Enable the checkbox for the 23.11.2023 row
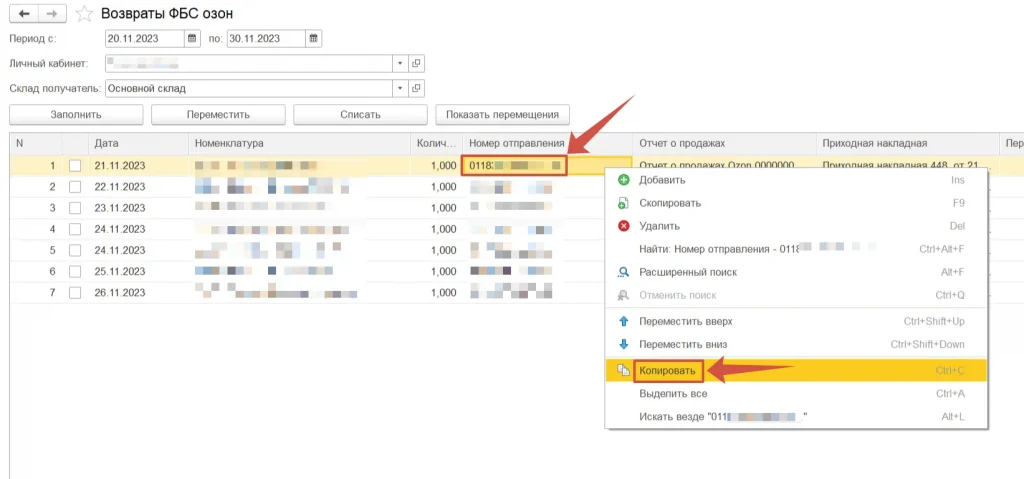This screenshot has width=1024, height=479. 75,208
